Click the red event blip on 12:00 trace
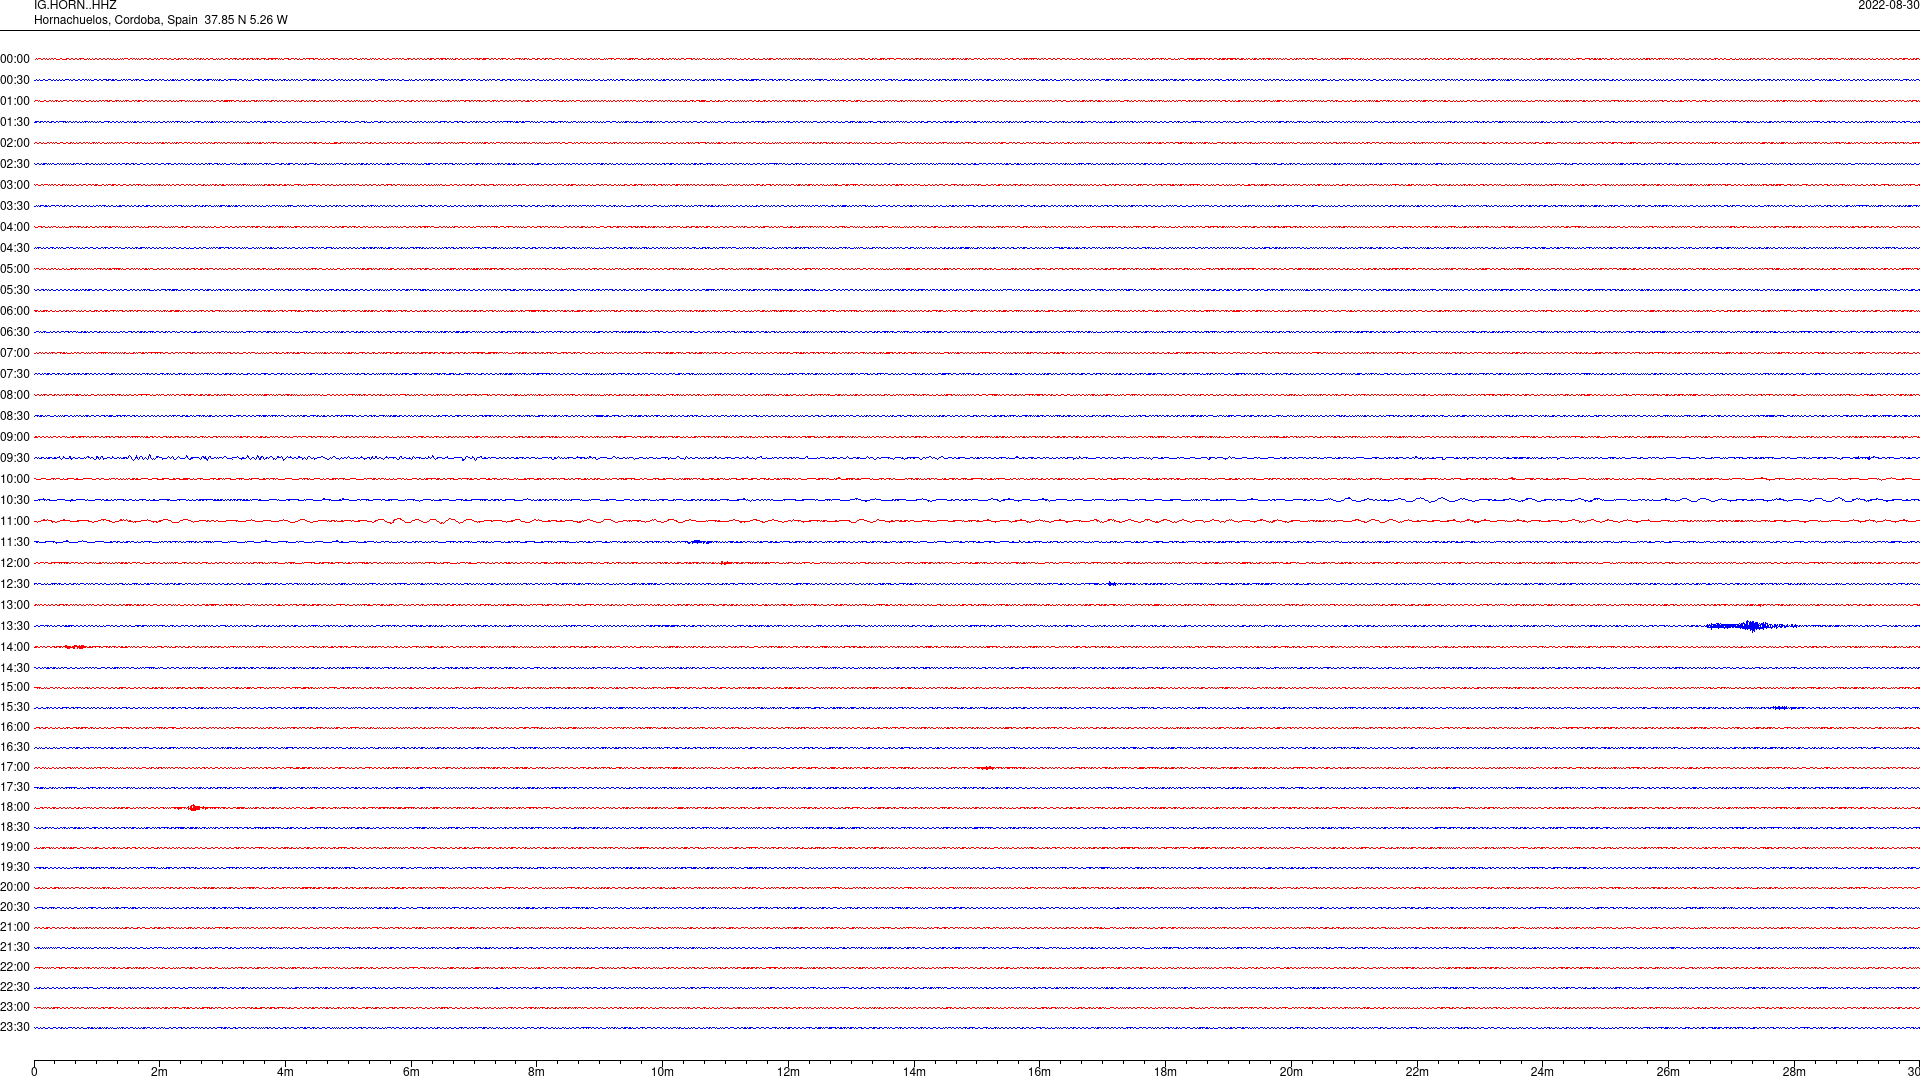This screenshot has width=1920, height=1080. pos(725,563)
